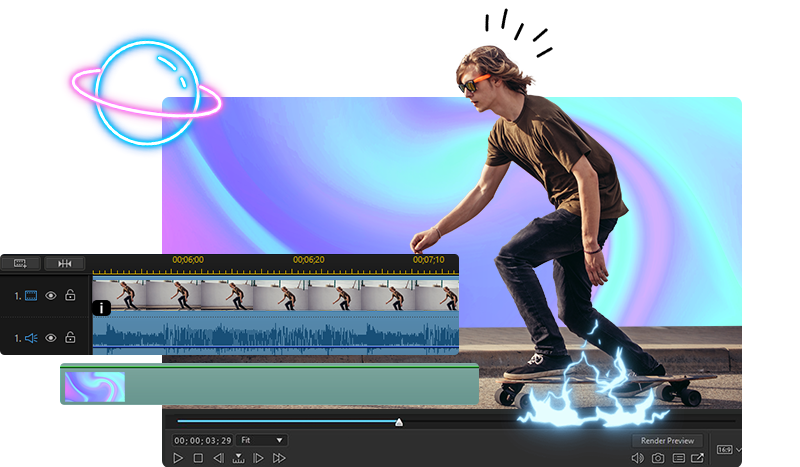Toggle audio track 1 eye icon
This screenshot has width=800, height=467.
click(x=51, y=338)
